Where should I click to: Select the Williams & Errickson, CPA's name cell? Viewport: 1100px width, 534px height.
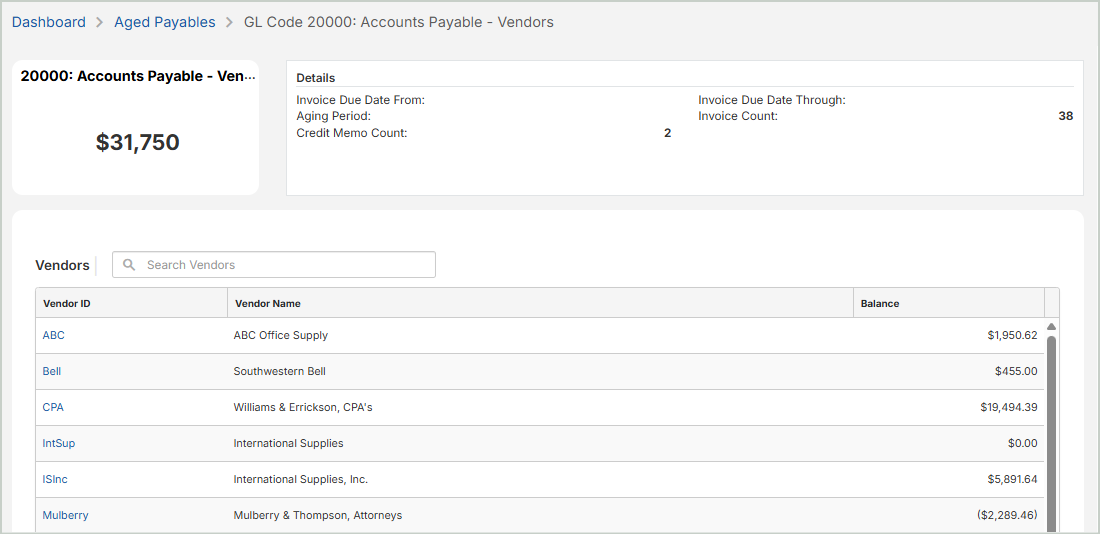[303, 407]
